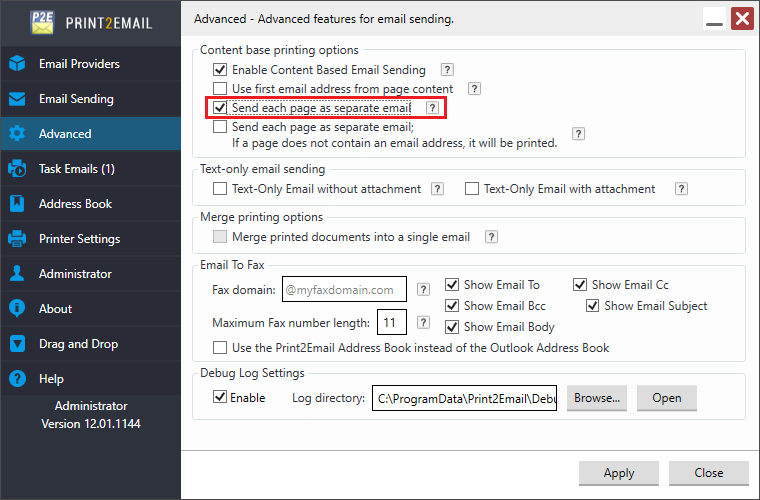Open help for Use first email address option
Image resolution: width=760 pixels, height=500 pixels.
click(474, 89)
